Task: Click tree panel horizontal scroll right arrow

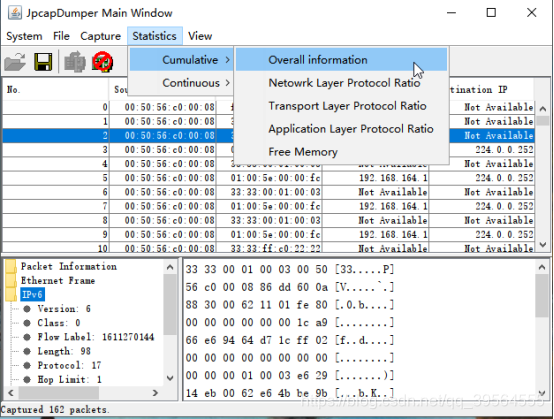Action: coord(155,393)
